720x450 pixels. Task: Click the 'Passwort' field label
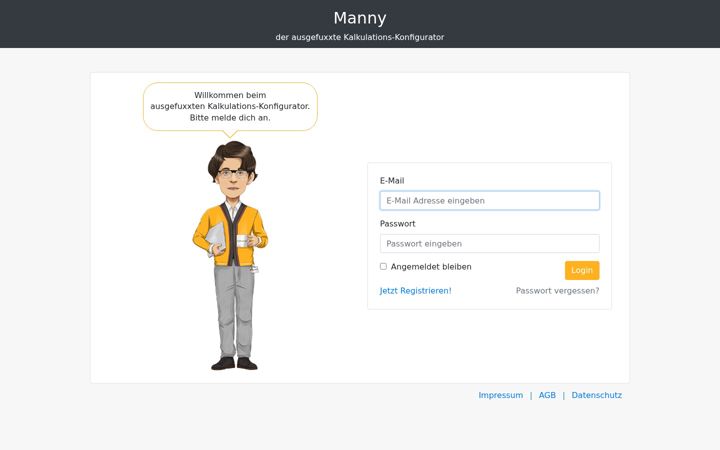(x=398, y=224)
